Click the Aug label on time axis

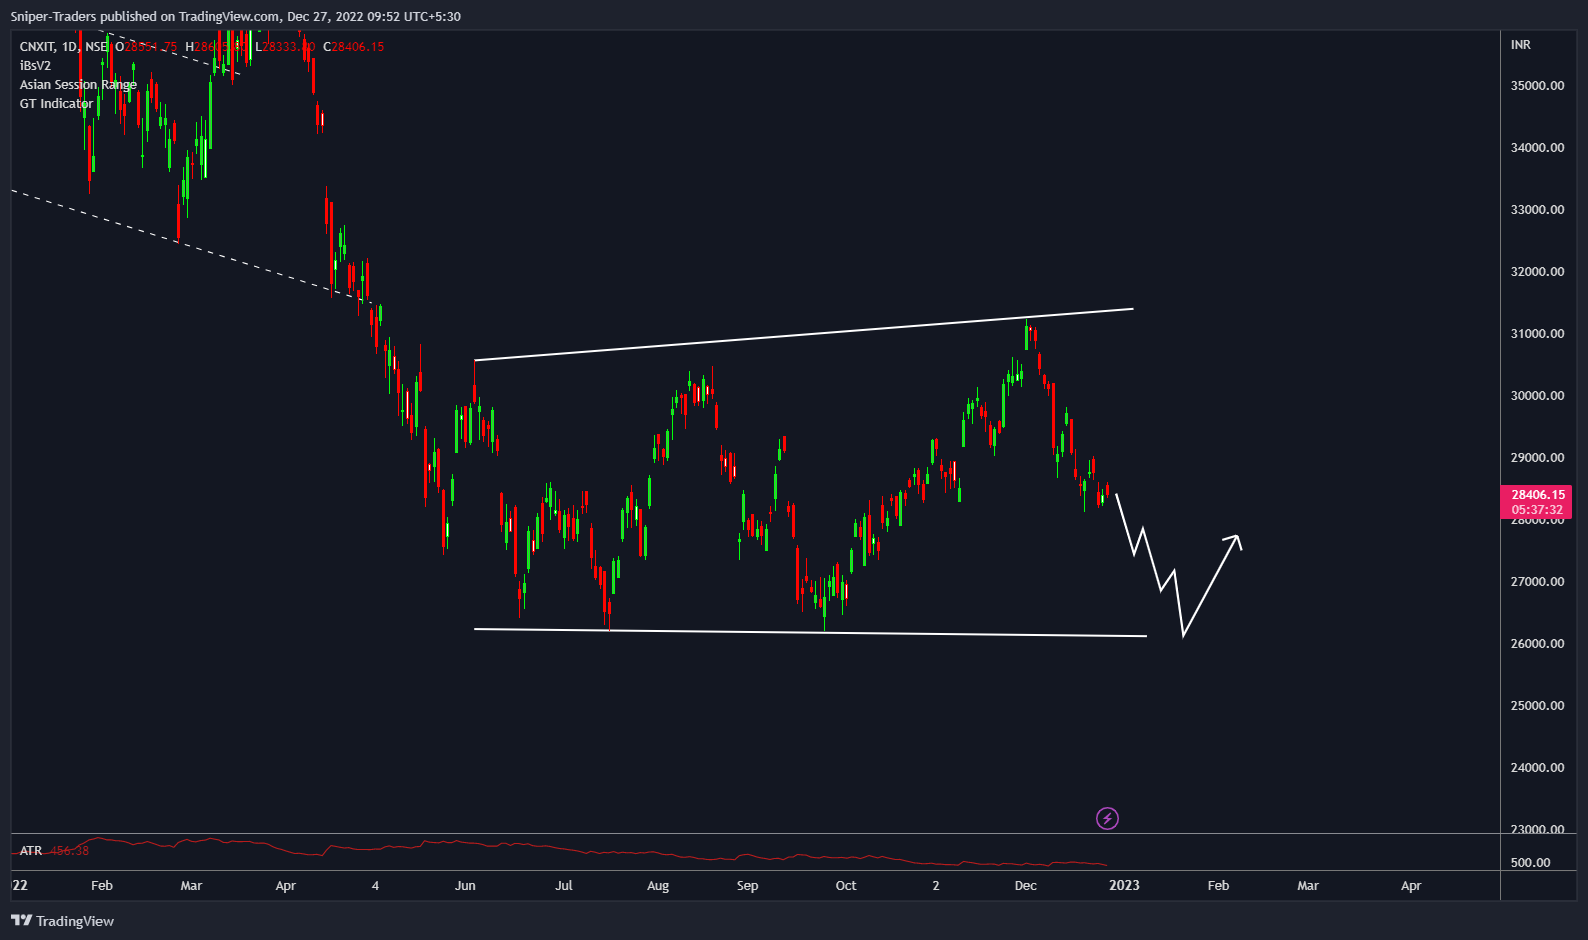(658, 886)
